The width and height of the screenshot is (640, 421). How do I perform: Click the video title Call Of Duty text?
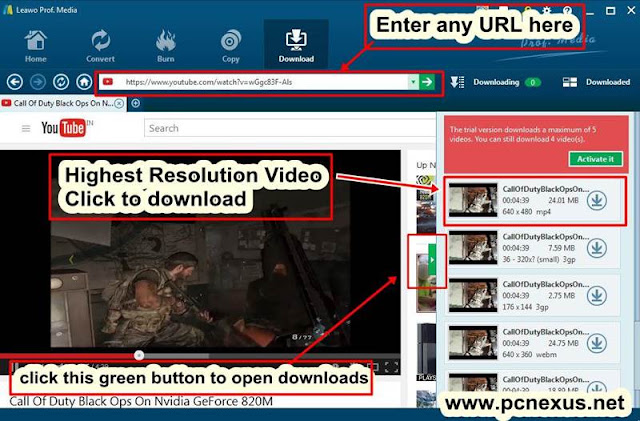pyautogui.click(x=141, y=401)
